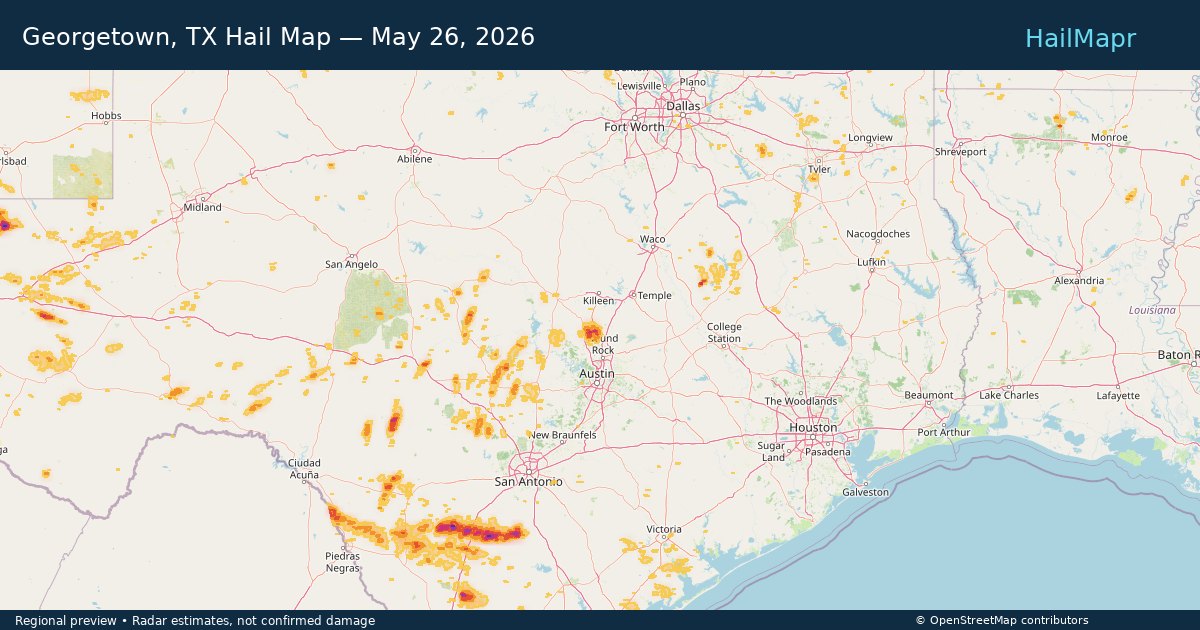Click the Temple label
Screen dimensions: 1200x630
655,296
